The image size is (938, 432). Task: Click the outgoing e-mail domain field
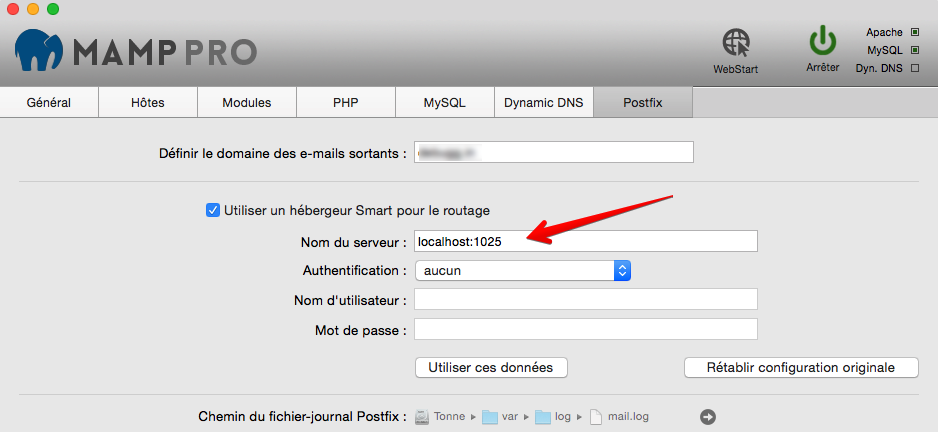tap(554, 152)
